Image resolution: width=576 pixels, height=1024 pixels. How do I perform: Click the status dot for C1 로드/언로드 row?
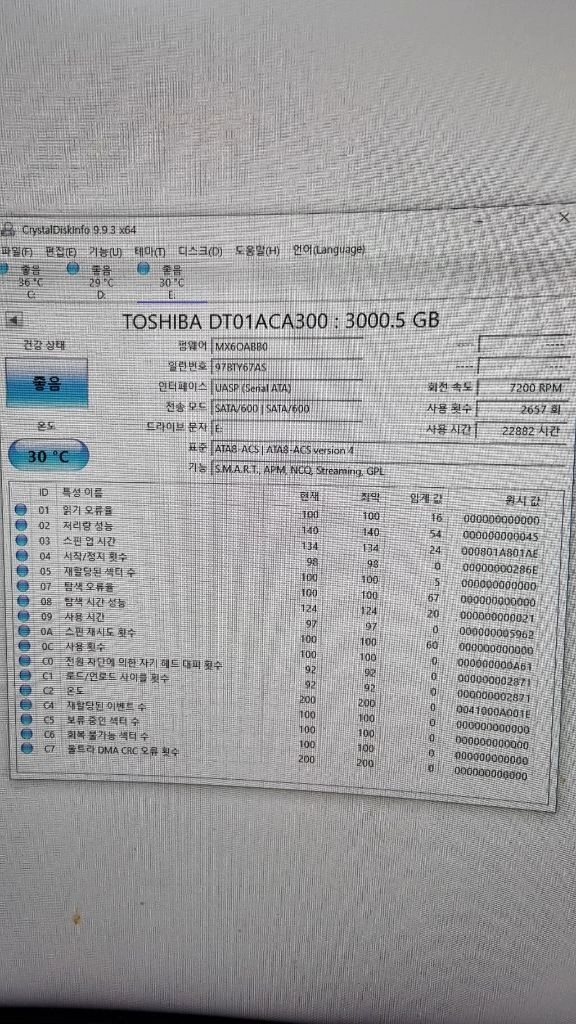[x=25, y=676]
